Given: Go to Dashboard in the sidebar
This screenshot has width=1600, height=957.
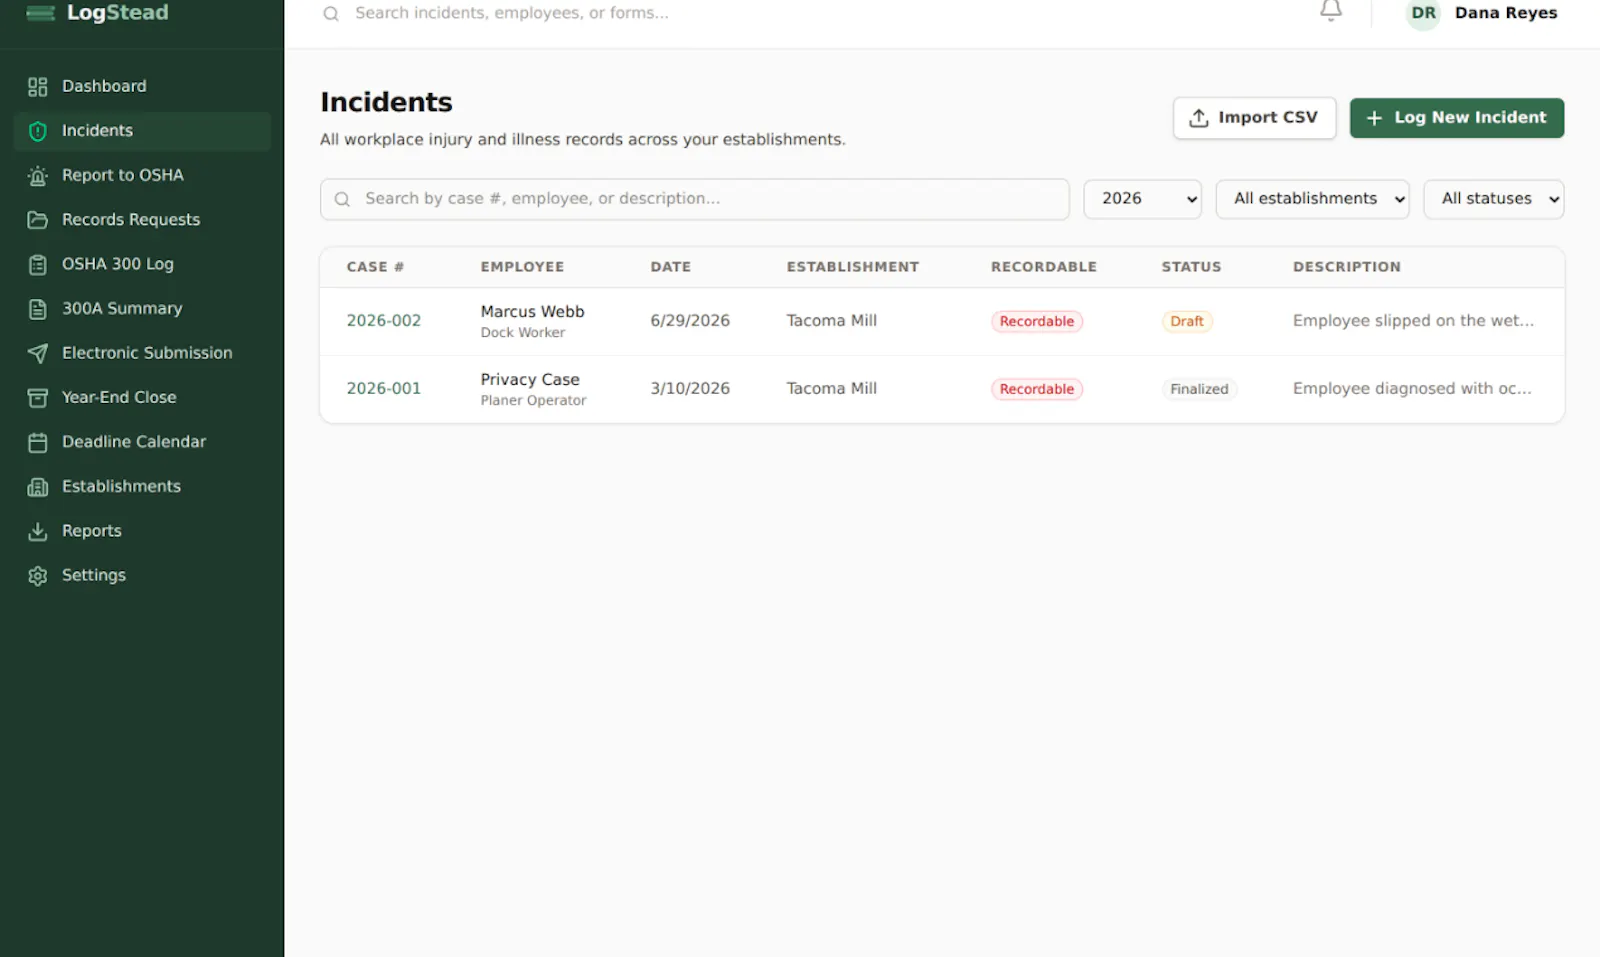Looking at the screenshot, I should point(142,86).
